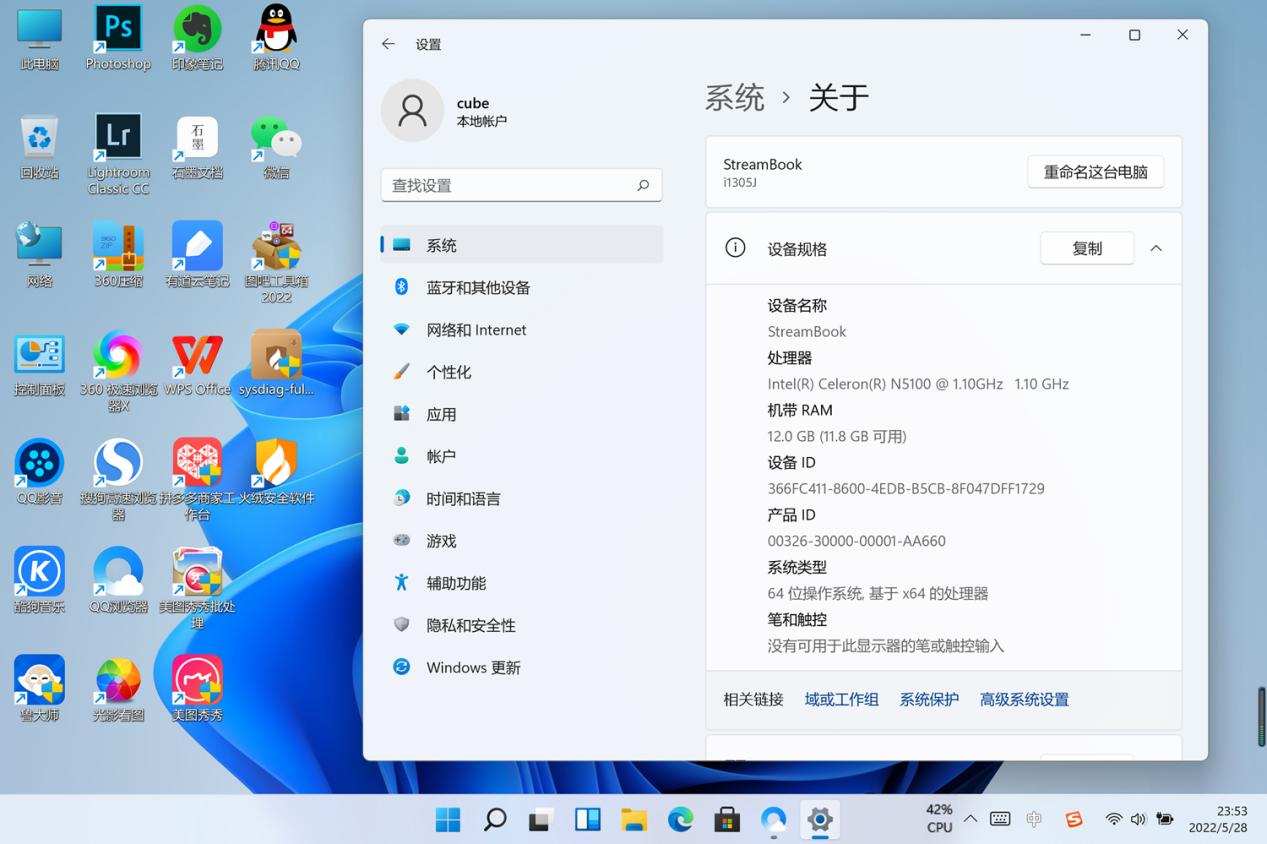Open 帐户 settings category

pos(522,456)
